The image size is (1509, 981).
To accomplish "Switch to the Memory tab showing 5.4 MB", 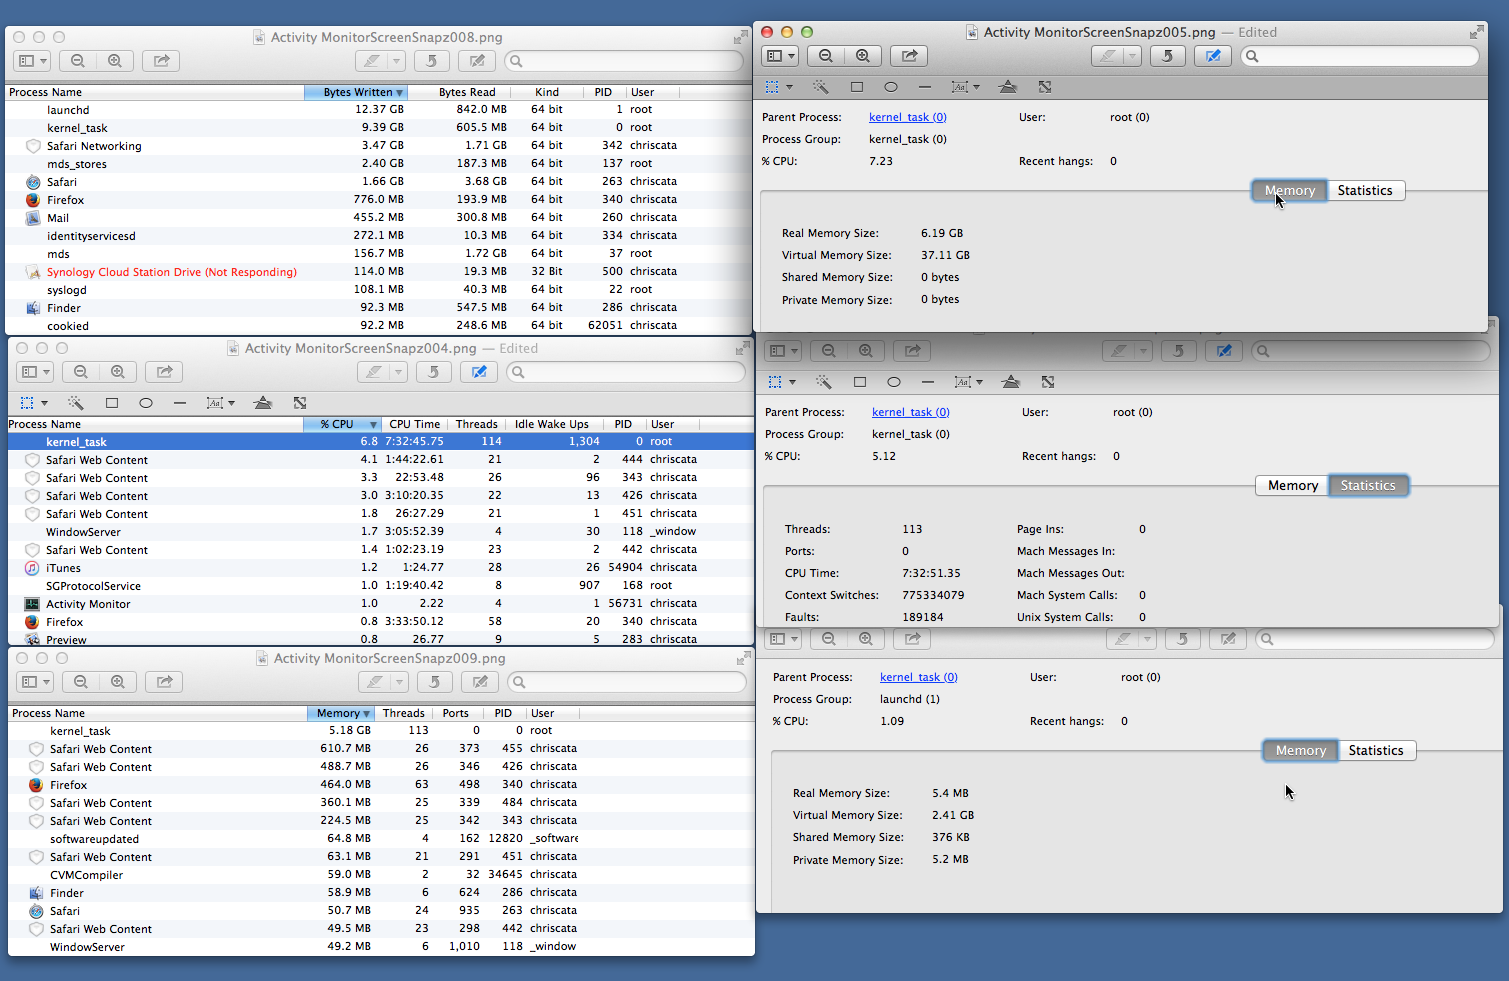I will [x=1299, y=750].
